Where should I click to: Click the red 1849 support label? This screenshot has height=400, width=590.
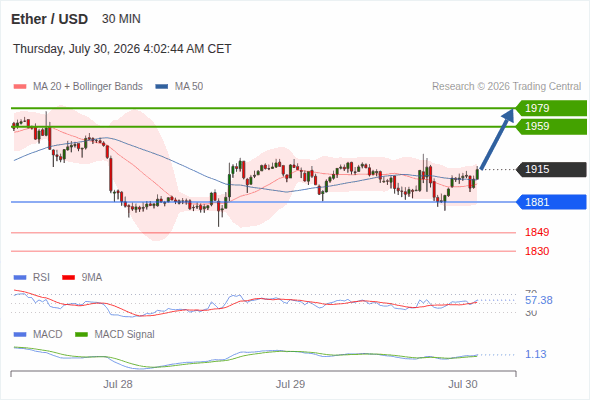pos(537,232)
